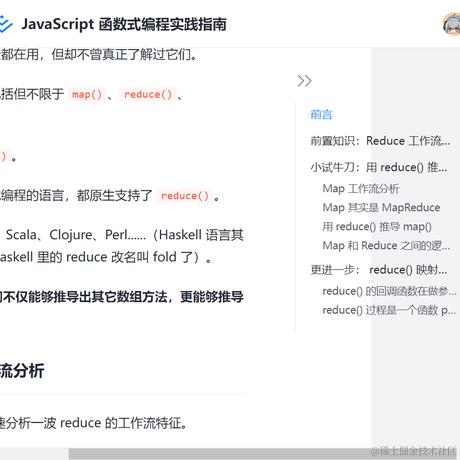Go to Map 工作流分析 entry
460x460 pixels.
[x=361, y=189]
